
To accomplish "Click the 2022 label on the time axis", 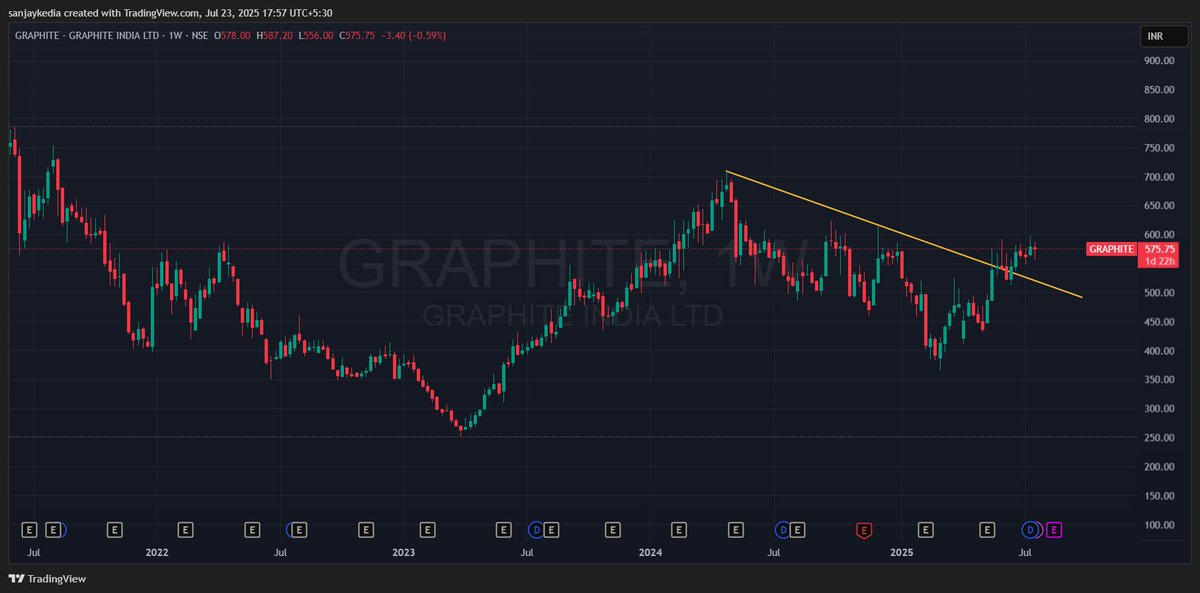I will [156, 552].
